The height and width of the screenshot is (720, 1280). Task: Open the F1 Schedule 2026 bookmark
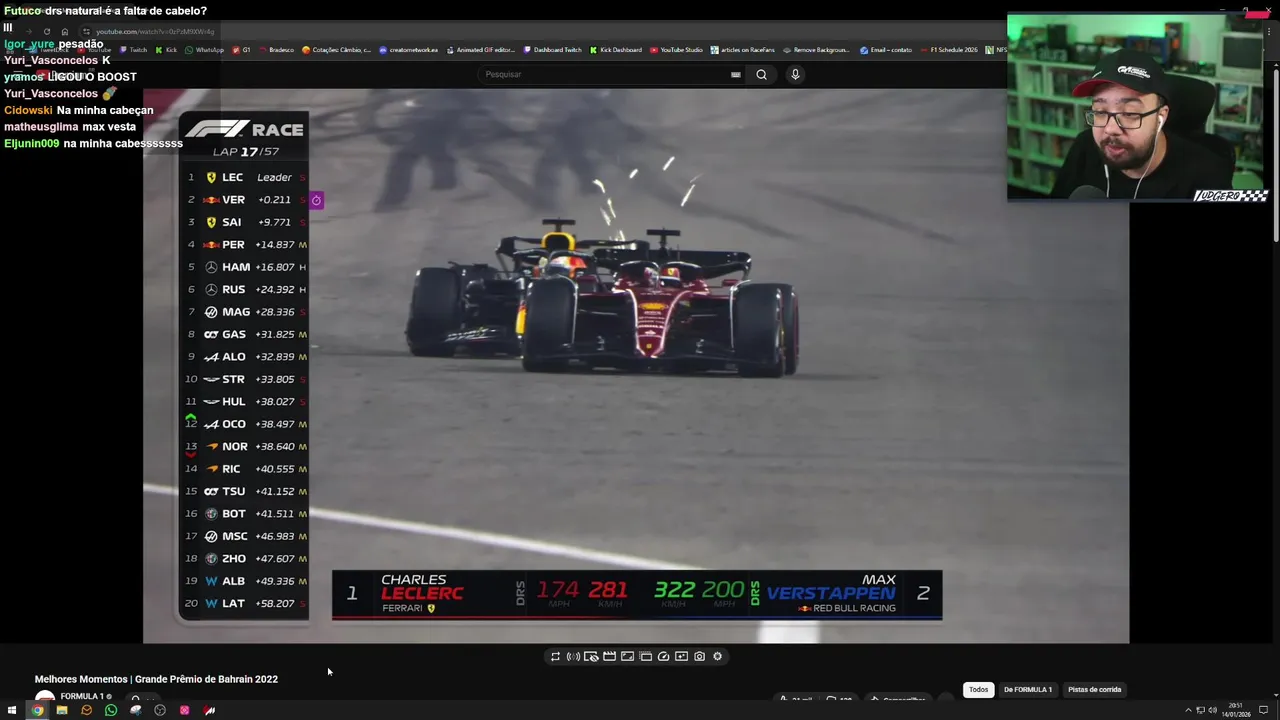[x=949, y=50]
